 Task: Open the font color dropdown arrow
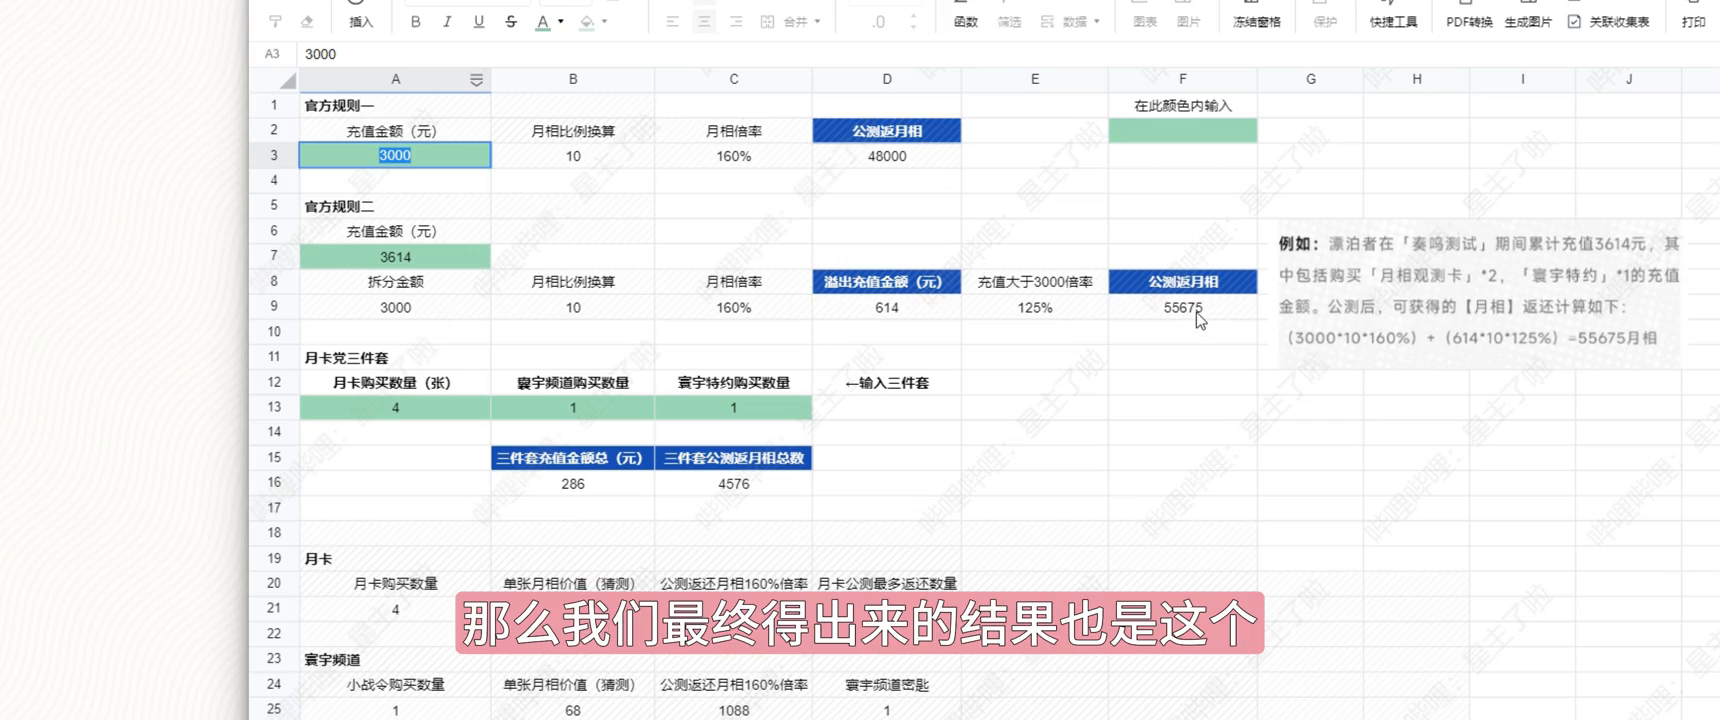coord(561,21)
